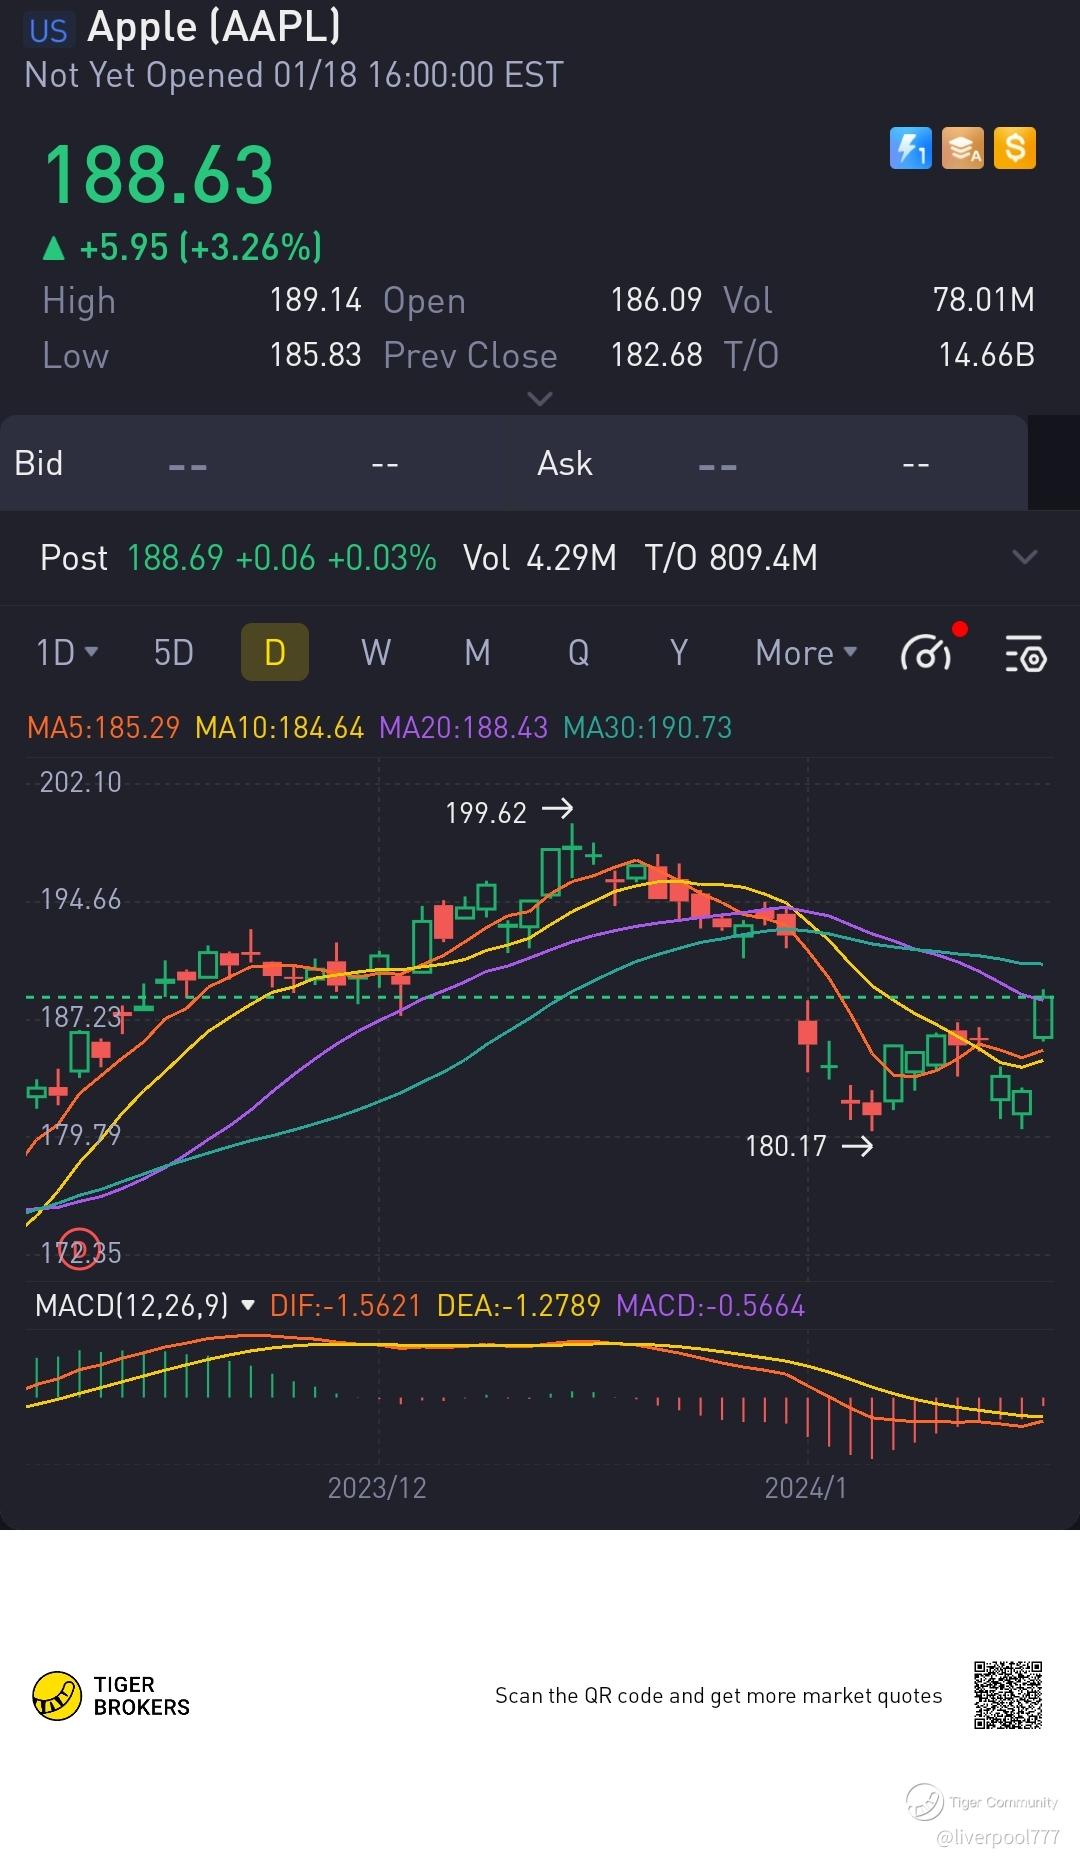Tap the yellow dollar sign icon
1080x1862 pixels.
pos(1015,149)
